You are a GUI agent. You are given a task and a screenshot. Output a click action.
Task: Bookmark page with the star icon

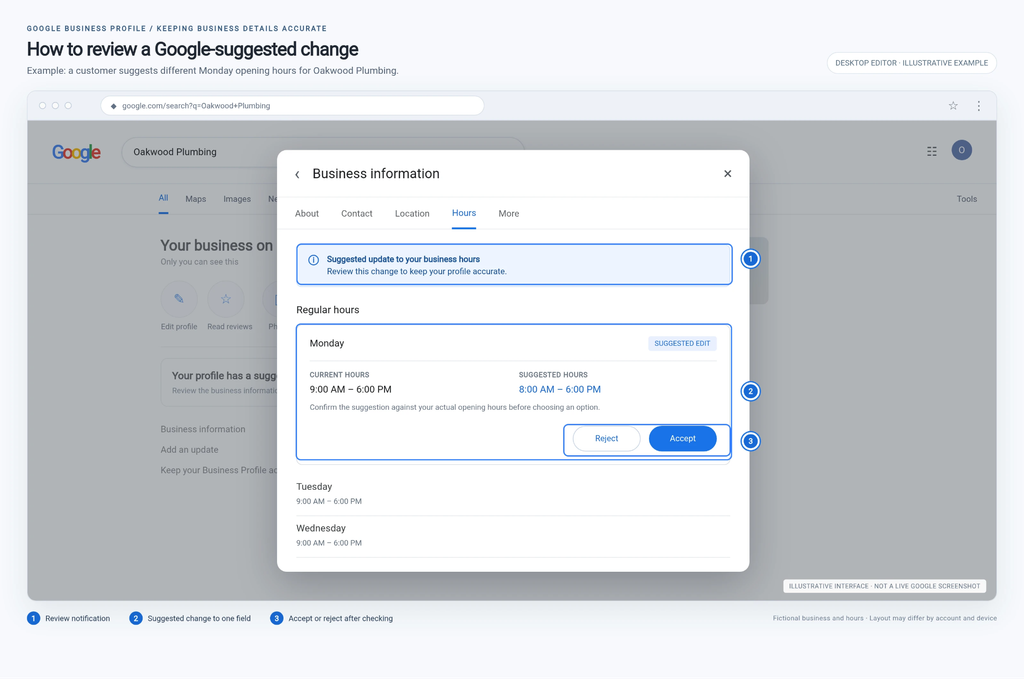(x=953, y=106)
